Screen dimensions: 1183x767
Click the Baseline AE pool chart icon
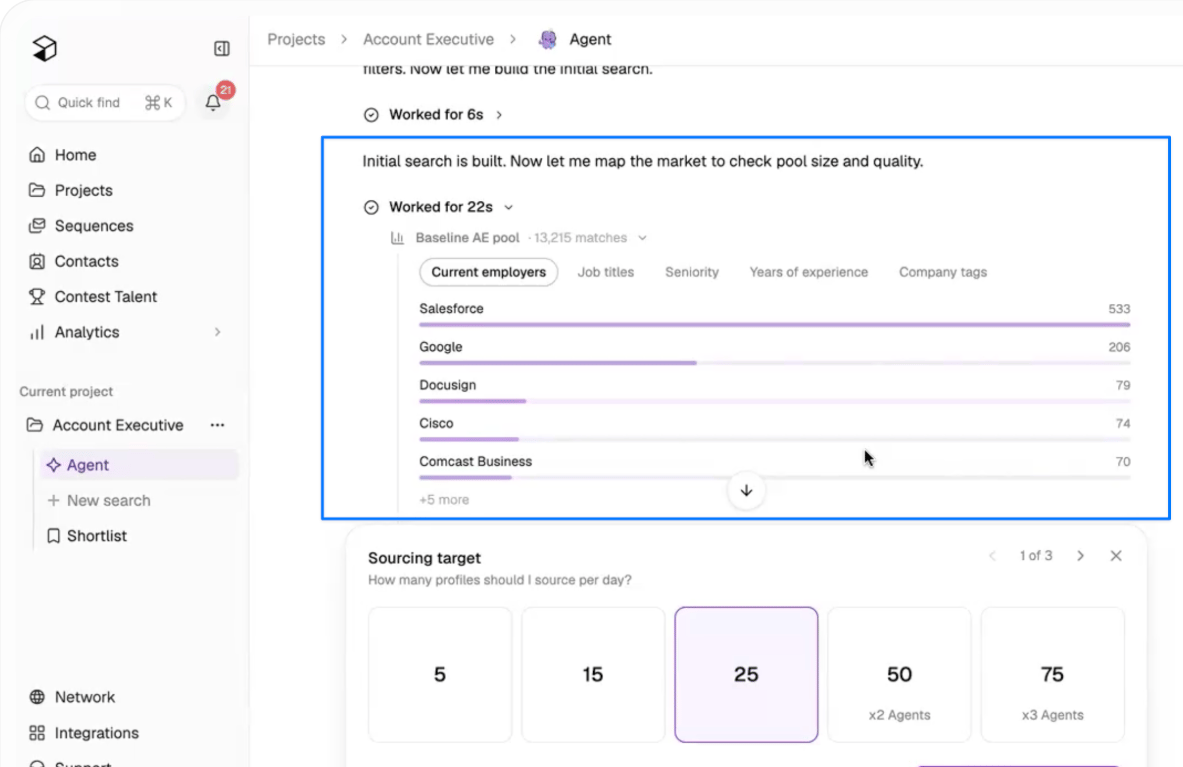click(397, 238)
